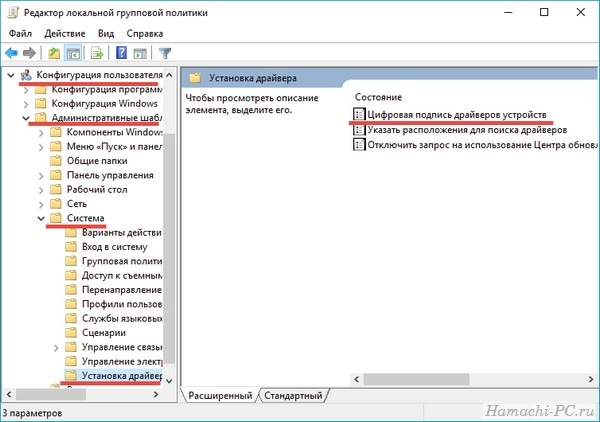Expand the Сеть tree node
This screenshot has height=422, width=600.
[41, 204]
